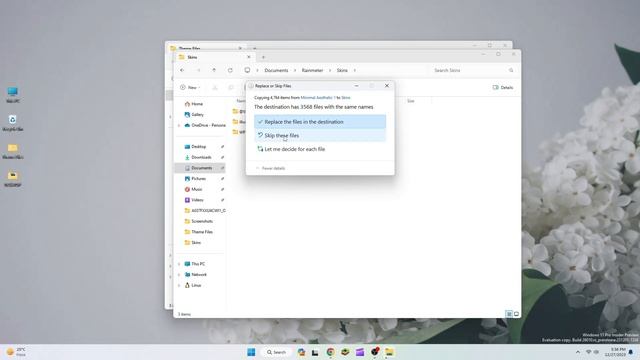Click the taskbar Search box
Viewport: 640px width, 360px height.
pos(276,352)
